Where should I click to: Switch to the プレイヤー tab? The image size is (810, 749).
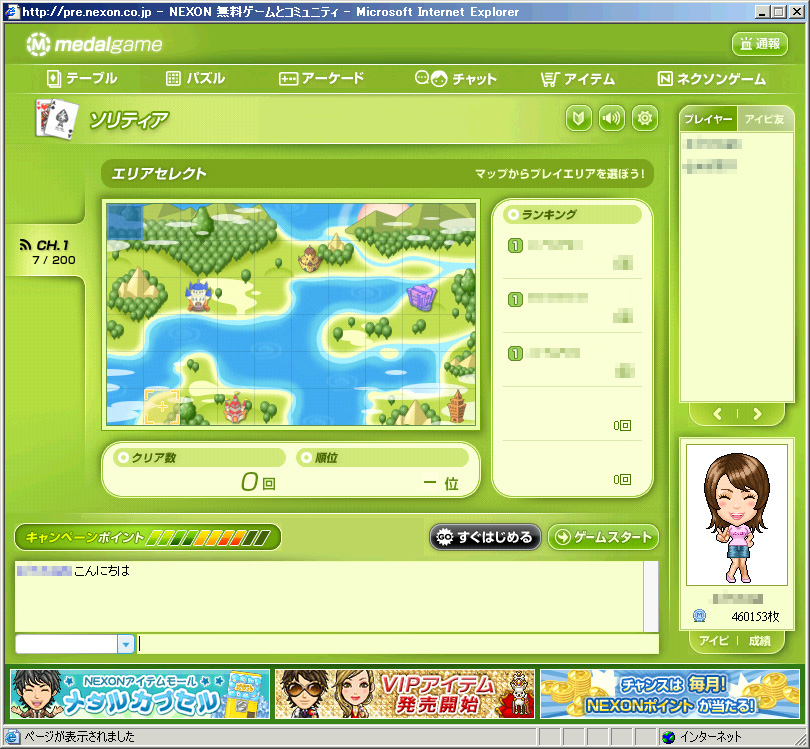click(x=708, y=119)
